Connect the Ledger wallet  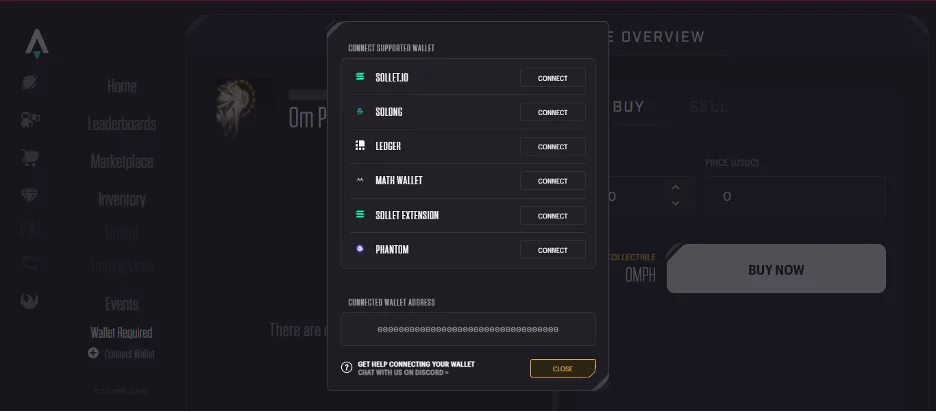point(553,146)
